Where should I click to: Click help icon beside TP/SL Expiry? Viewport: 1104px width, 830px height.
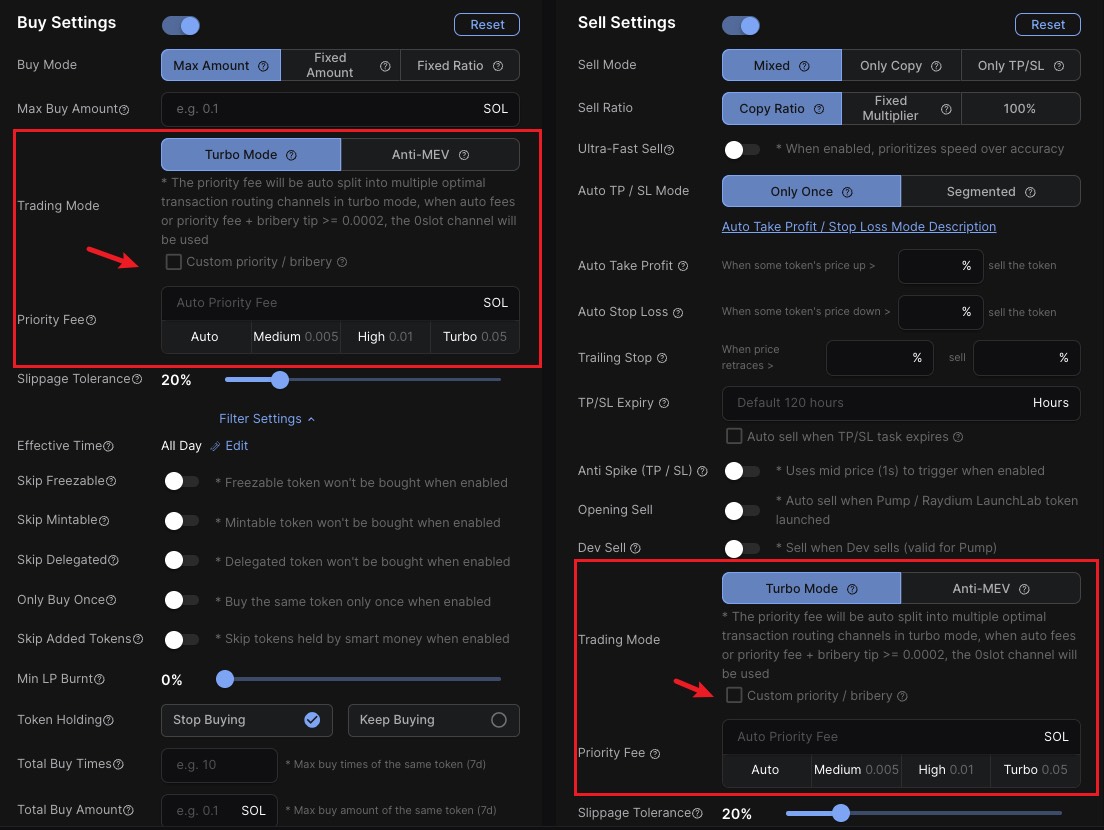tap(664, 403)
